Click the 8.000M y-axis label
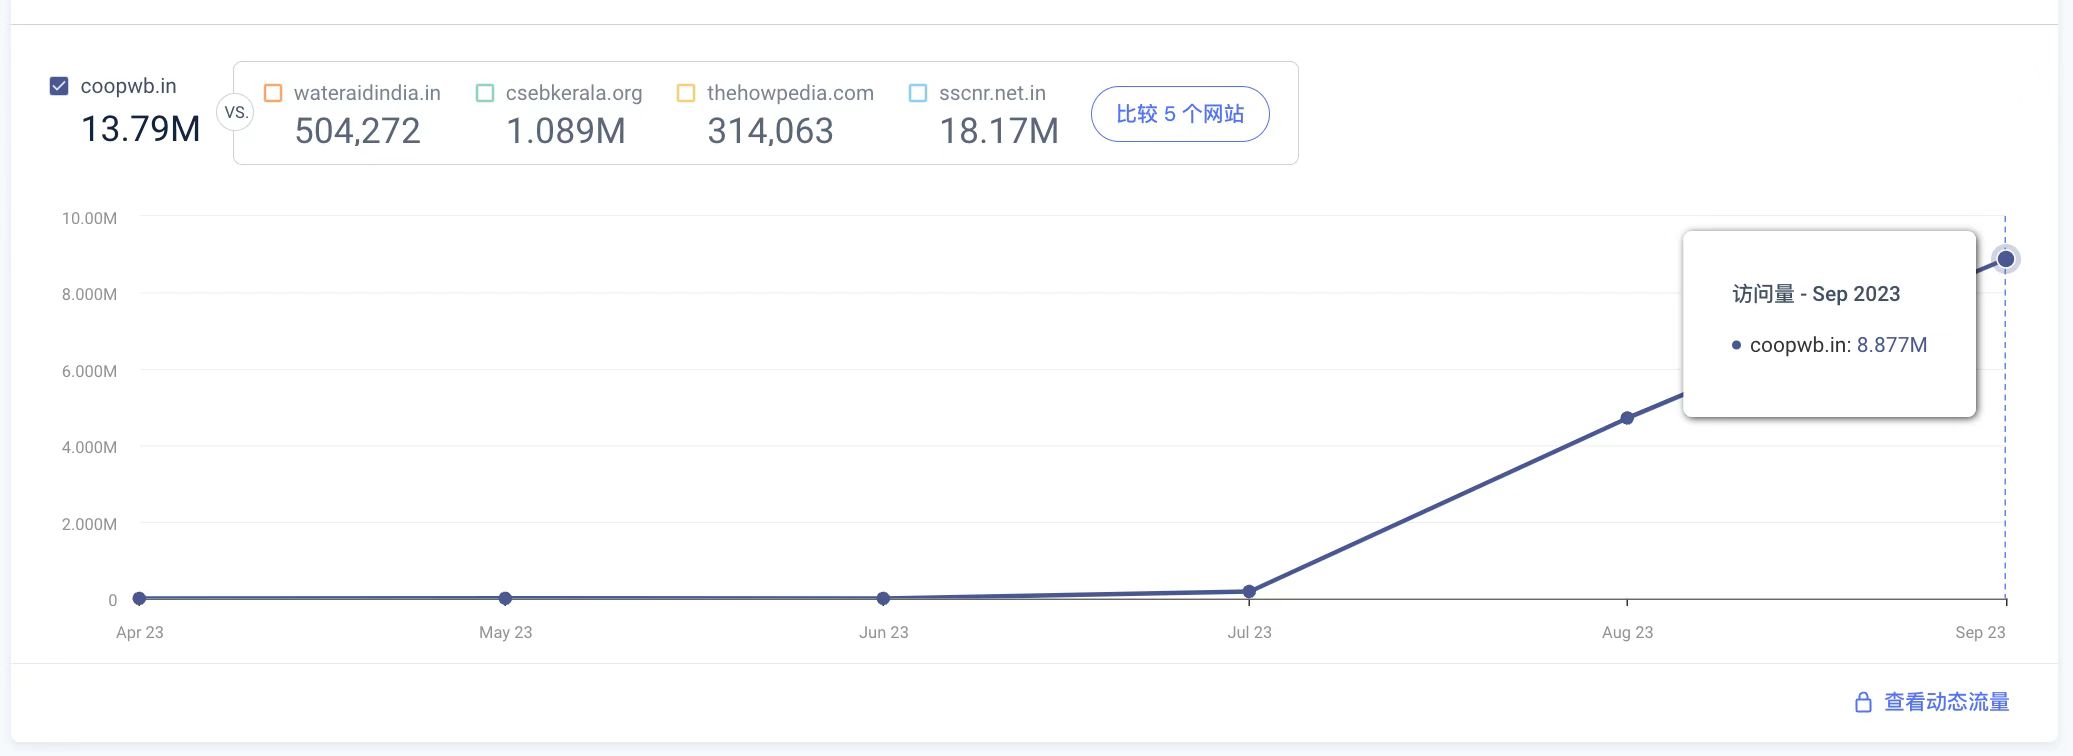 89,294
